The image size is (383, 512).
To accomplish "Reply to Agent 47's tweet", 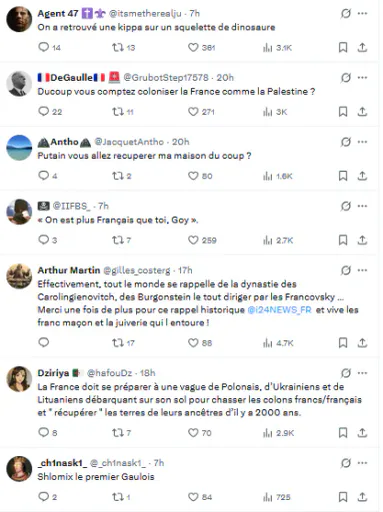I will [44, 47].
